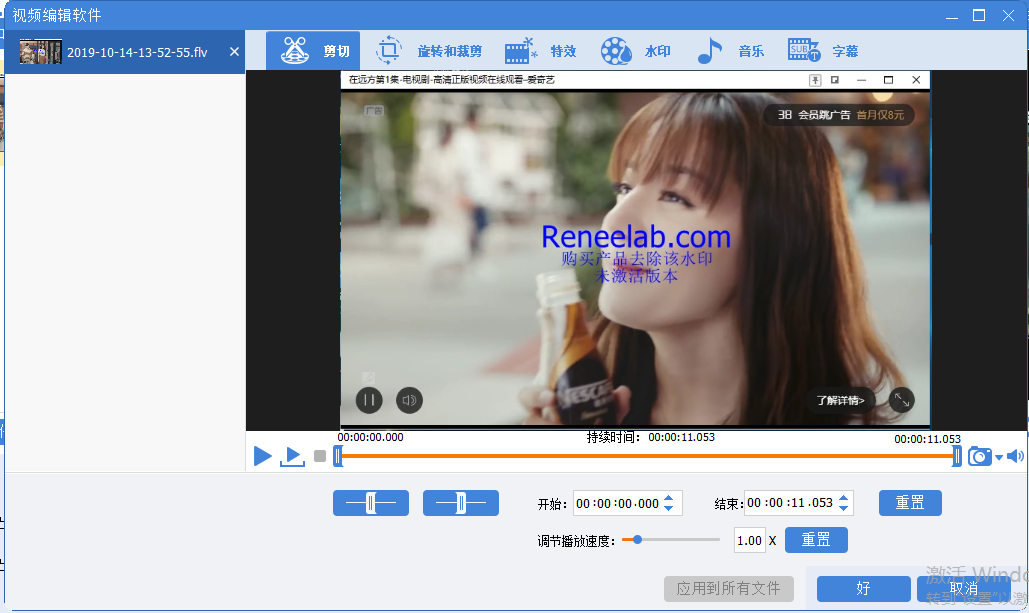Play the selected clip segment
1029x613 pixels.
(293, 456)
